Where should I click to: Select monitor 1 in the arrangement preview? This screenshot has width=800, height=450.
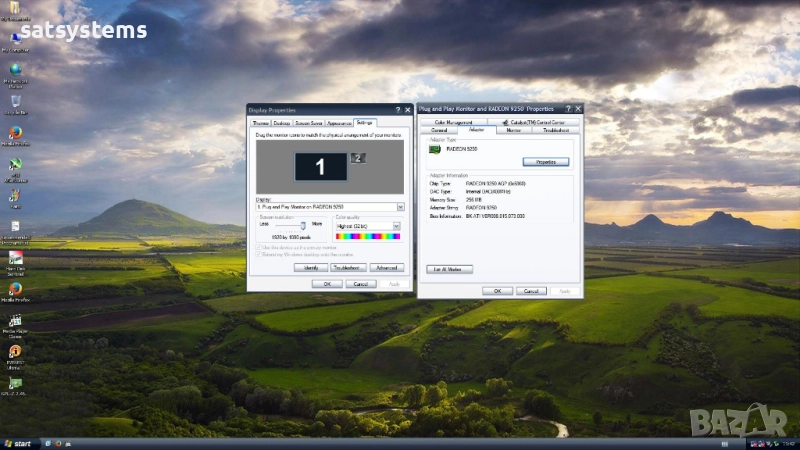[320, 165]
